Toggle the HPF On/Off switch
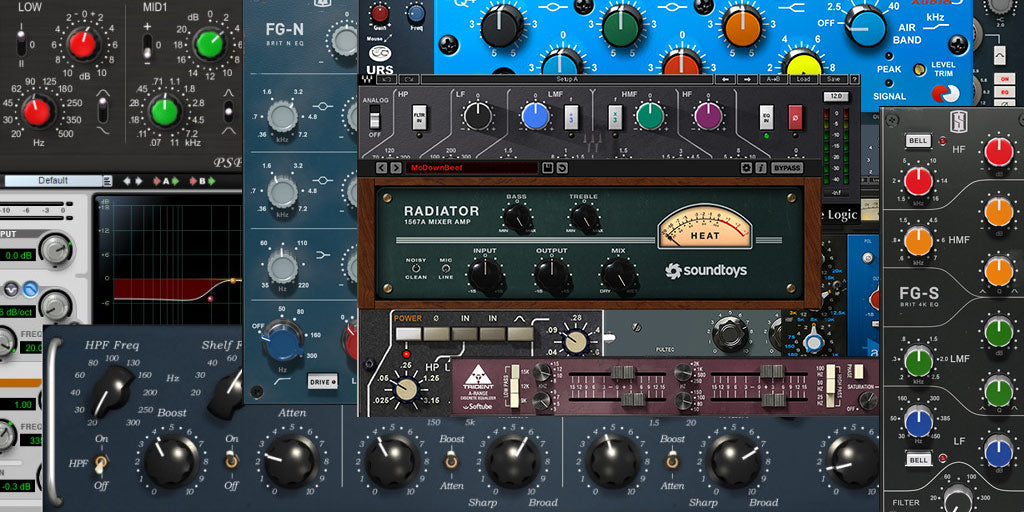Image resolution: width=1024 pixels, height=512 pixels. (100, 463)
